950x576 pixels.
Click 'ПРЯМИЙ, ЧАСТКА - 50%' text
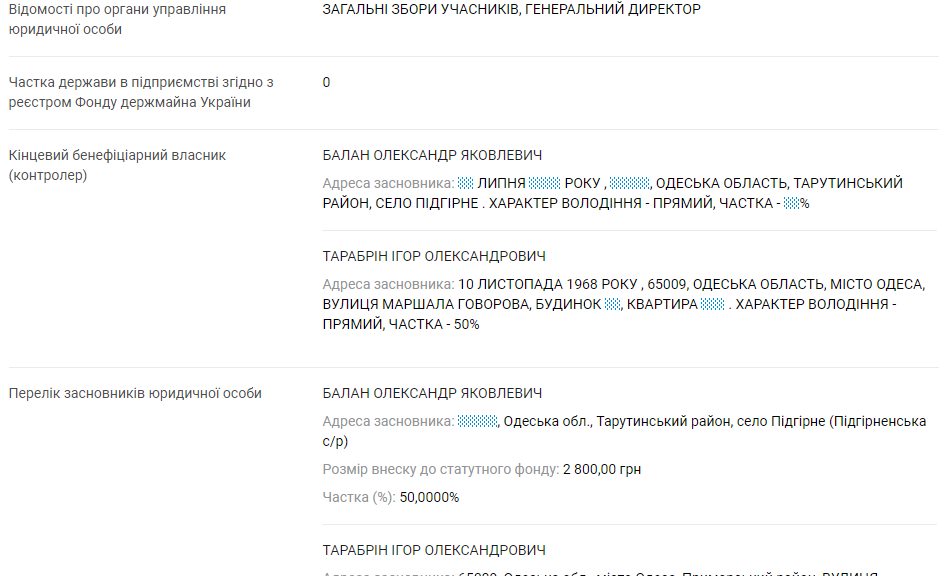[x=400, y=324]
